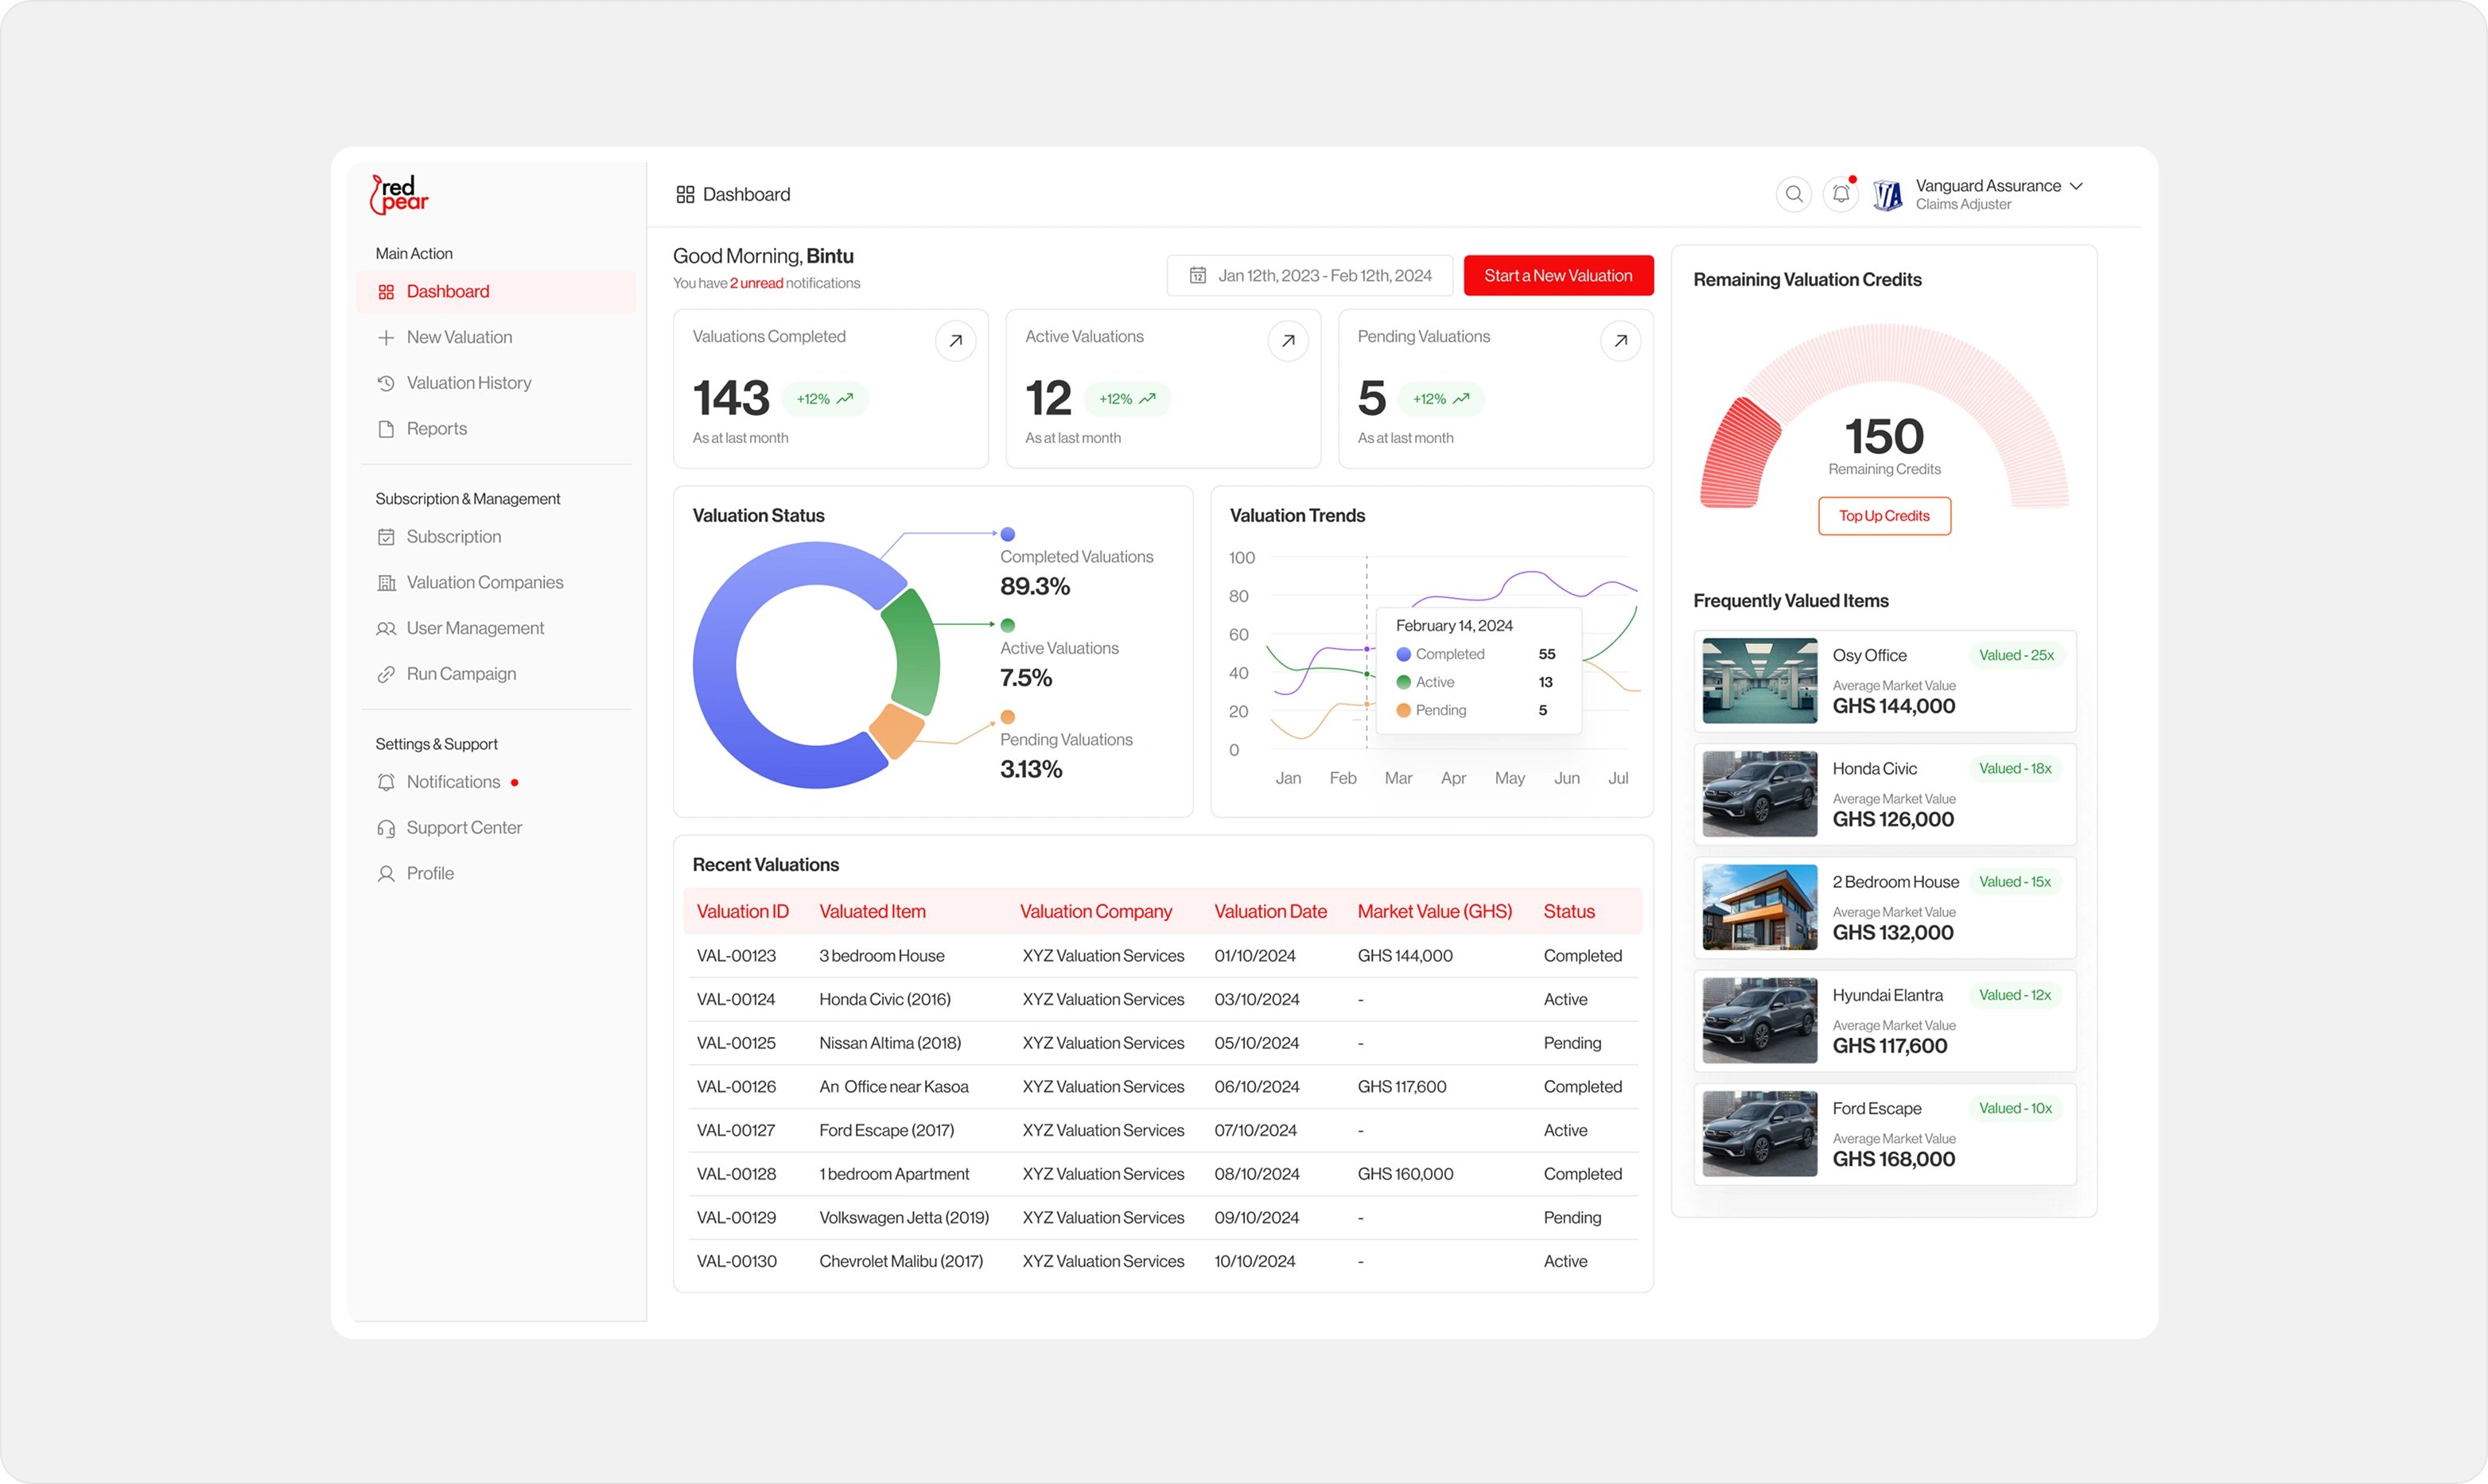Image resolution: width=2488 pixels, height=1484 pixels.
Task: Click the Vanguard Assurance avatar logo
Action: [x=1887, y=195]
